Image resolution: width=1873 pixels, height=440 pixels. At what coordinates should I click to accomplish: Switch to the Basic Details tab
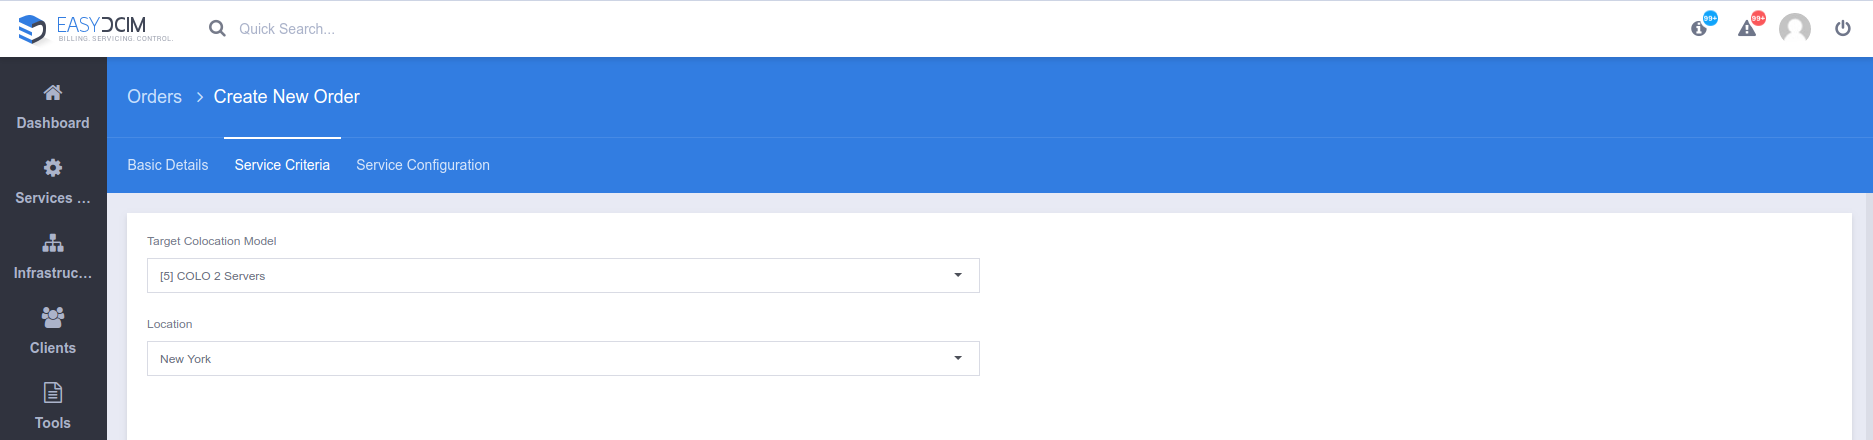168,165
